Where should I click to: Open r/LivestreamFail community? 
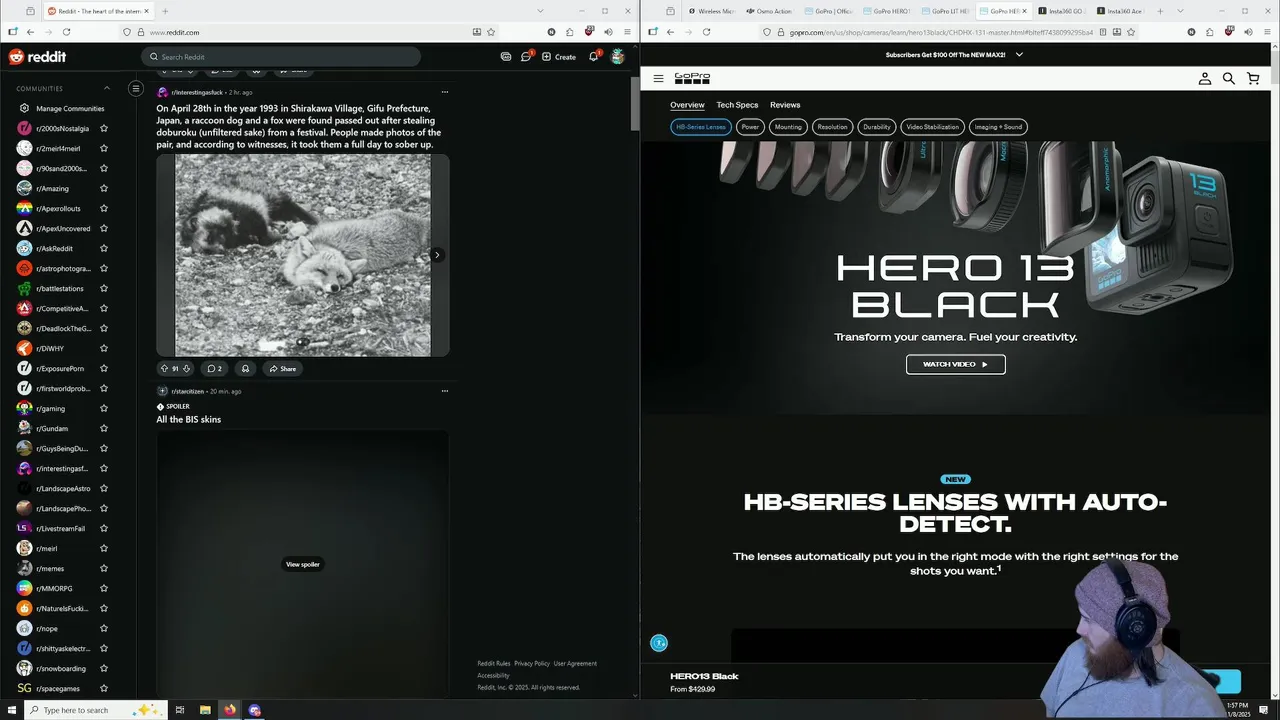point(60,528)
